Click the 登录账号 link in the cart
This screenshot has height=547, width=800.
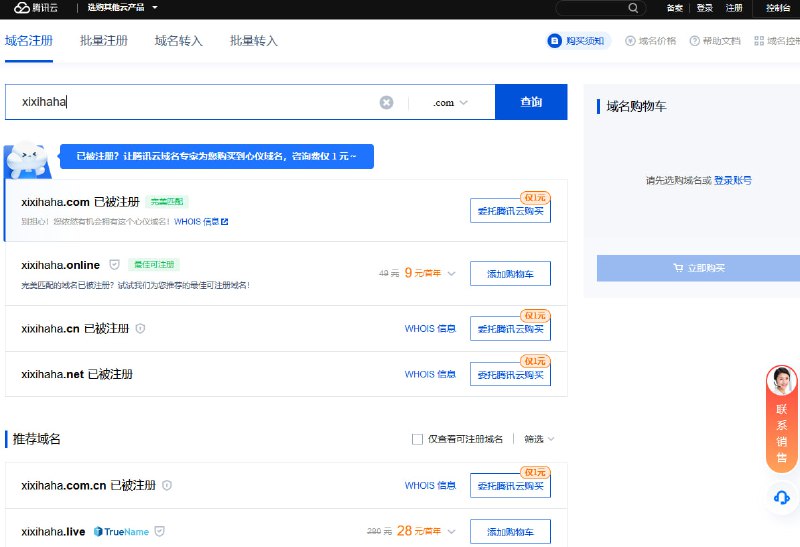pyautogui.click(x=733, y=180)
